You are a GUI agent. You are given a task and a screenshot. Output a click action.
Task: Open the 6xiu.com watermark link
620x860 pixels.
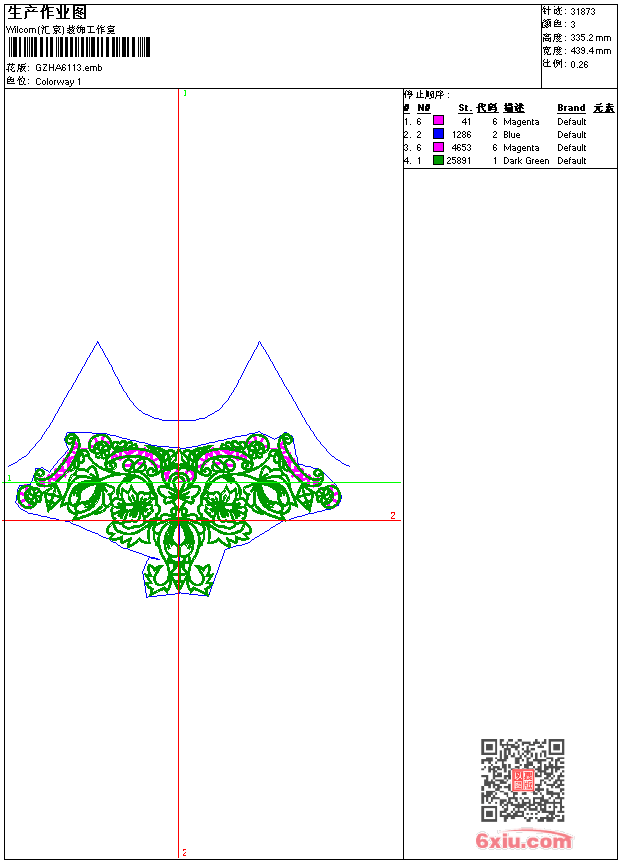(x=523, y=840)
